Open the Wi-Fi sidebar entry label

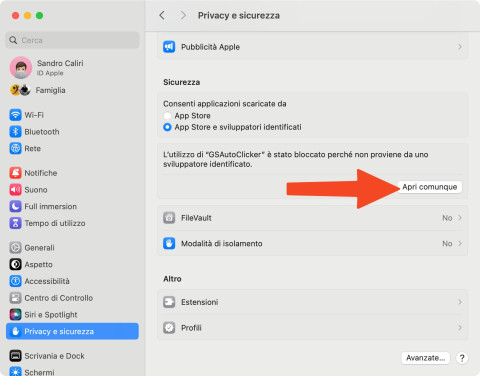tap(34, 115)
